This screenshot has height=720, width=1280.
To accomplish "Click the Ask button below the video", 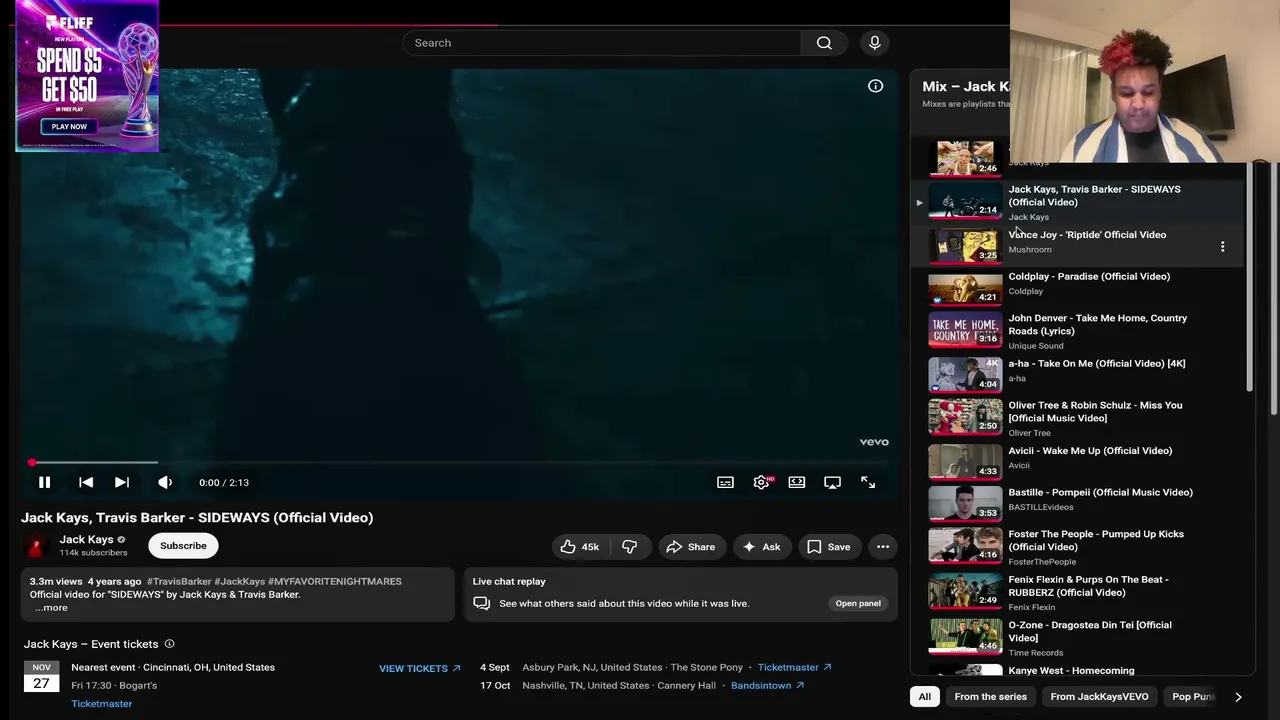I will [761, 547].
